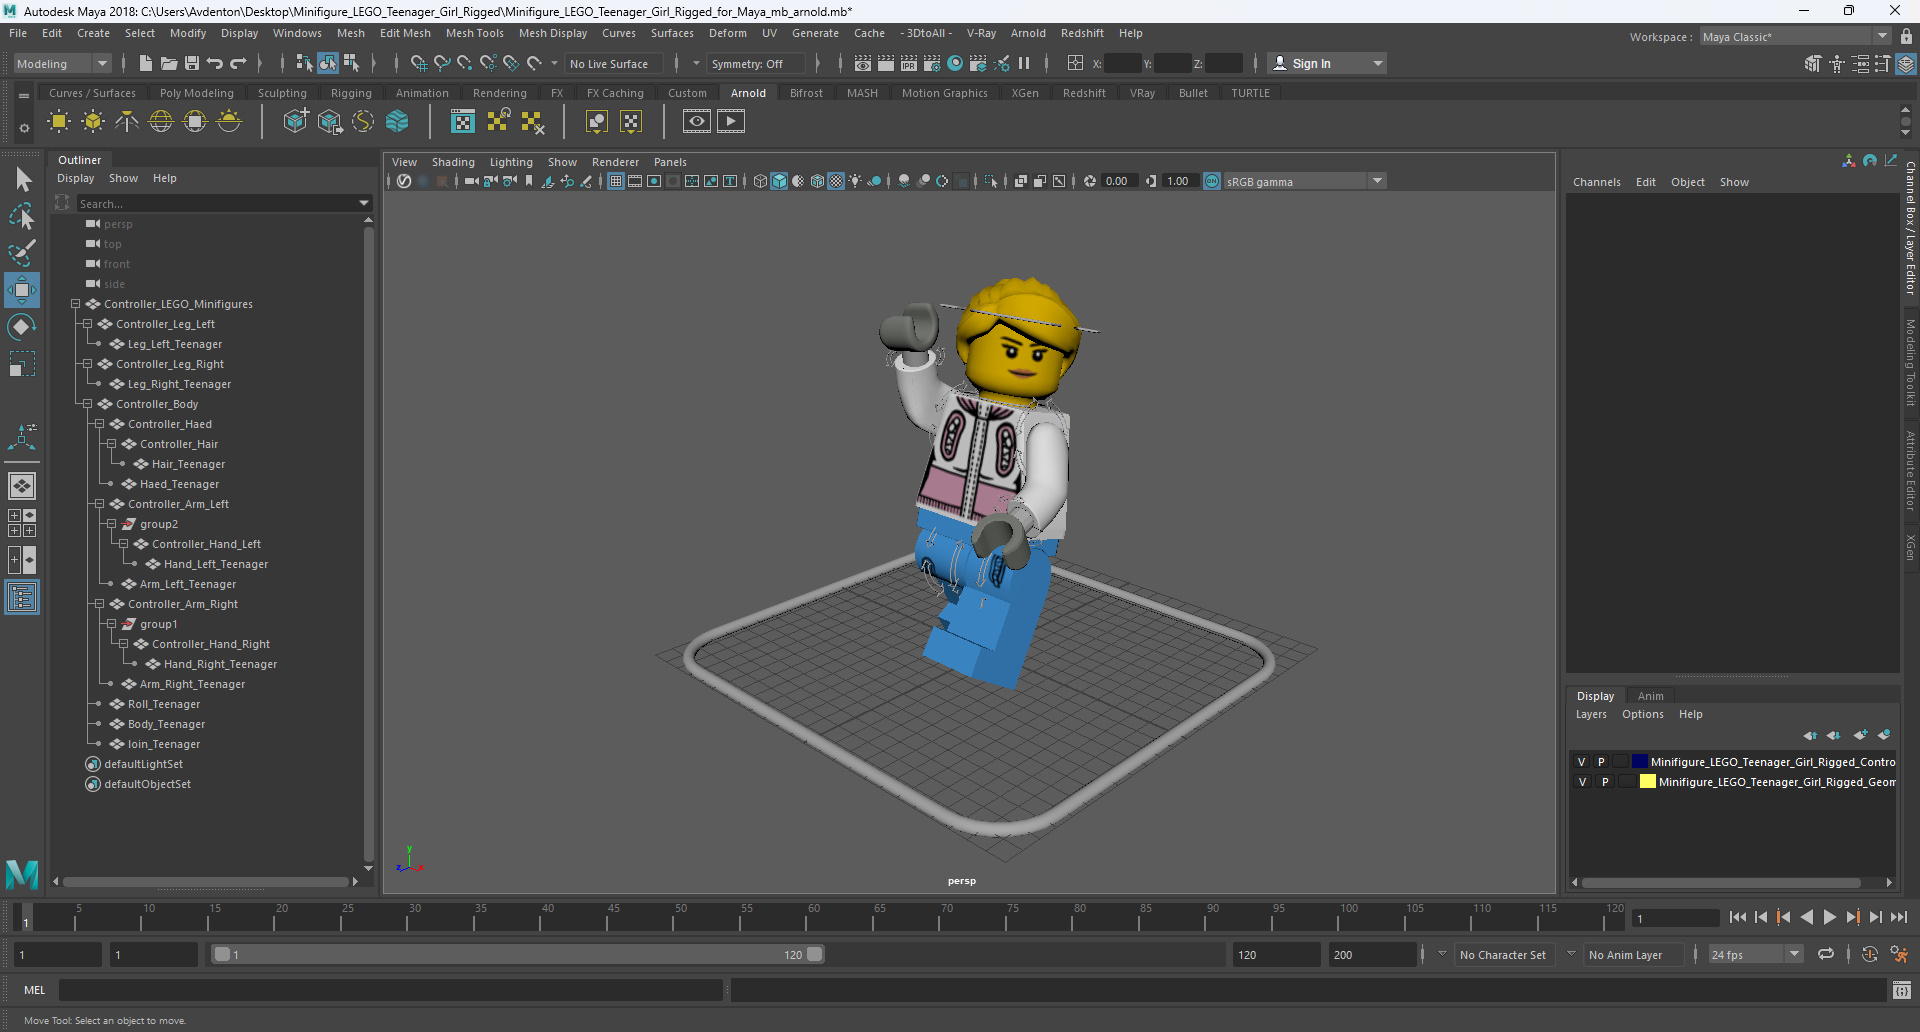Image resolution: width=1920 pixels, height=1032 pixels.
Task: Click the blue Controllers layer color swatch
Action: tap(1639, 762)
